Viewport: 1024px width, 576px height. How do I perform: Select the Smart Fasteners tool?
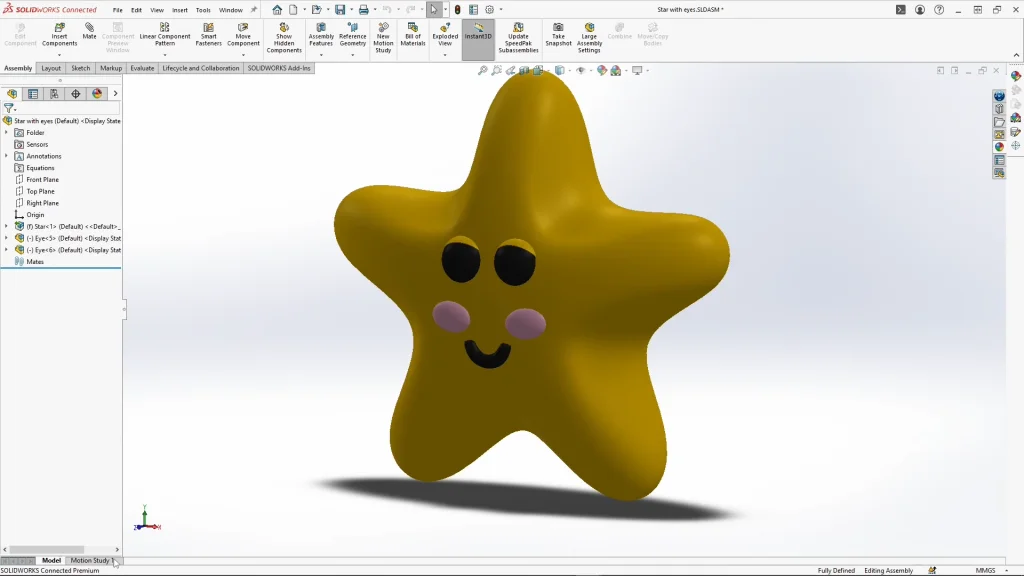[209, 33]
